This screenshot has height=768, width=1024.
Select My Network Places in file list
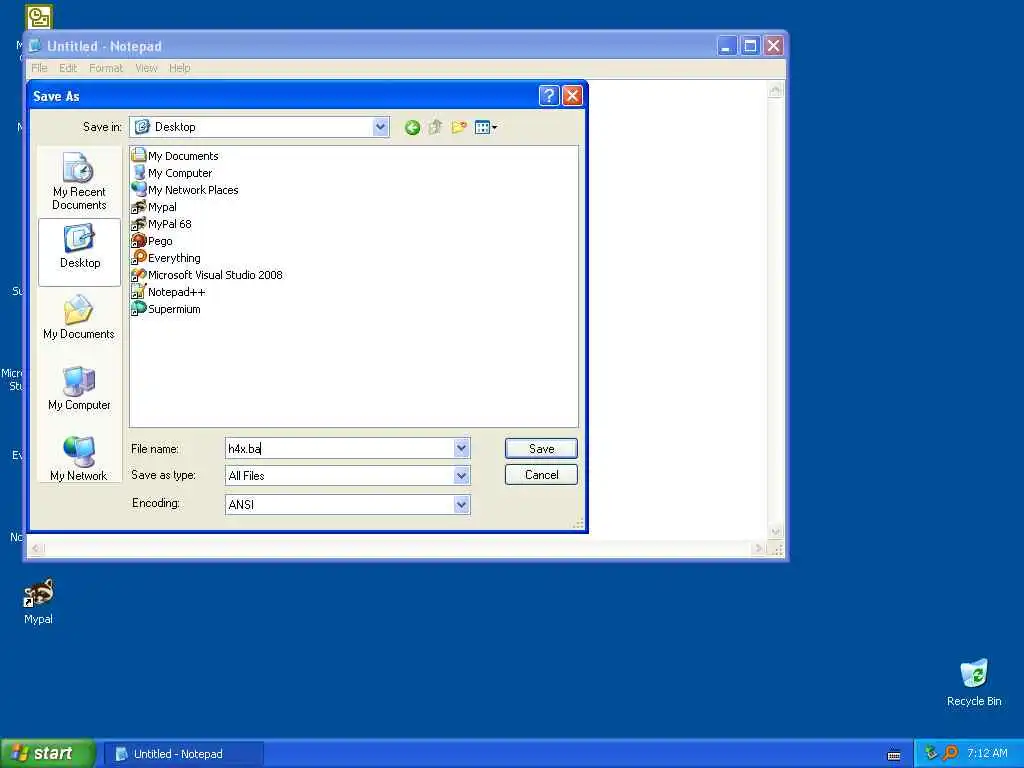(x=185, y=189)
